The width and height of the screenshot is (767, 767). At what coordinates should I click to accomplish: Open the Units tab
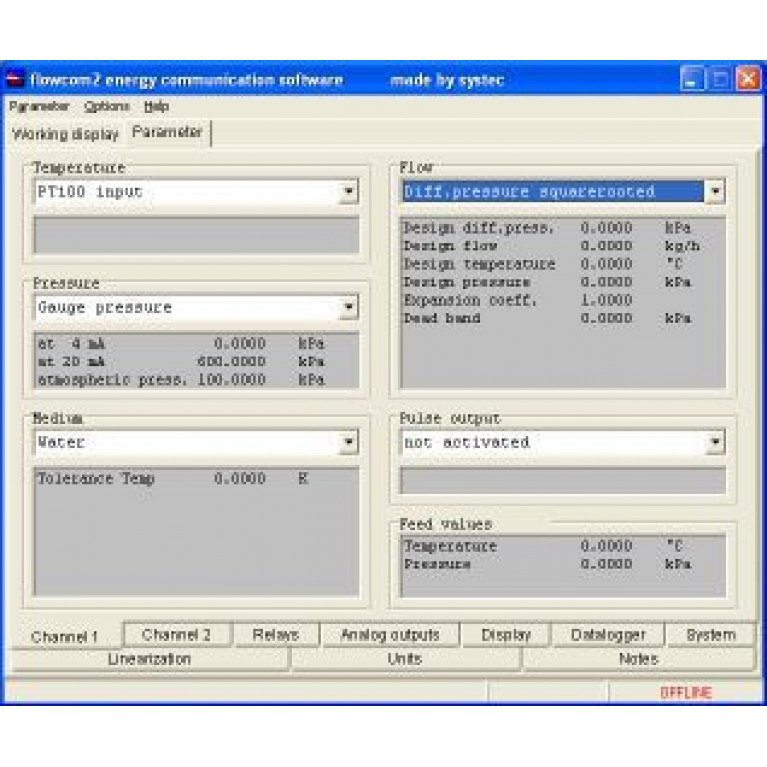pyautogui.click(x=404, y=659)
